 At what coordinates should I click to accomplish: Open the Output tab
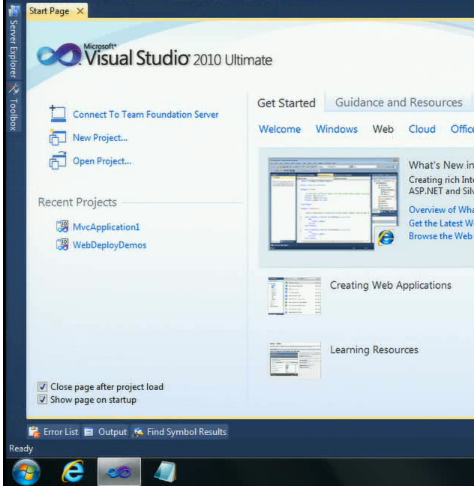click(x=106, y=432)
